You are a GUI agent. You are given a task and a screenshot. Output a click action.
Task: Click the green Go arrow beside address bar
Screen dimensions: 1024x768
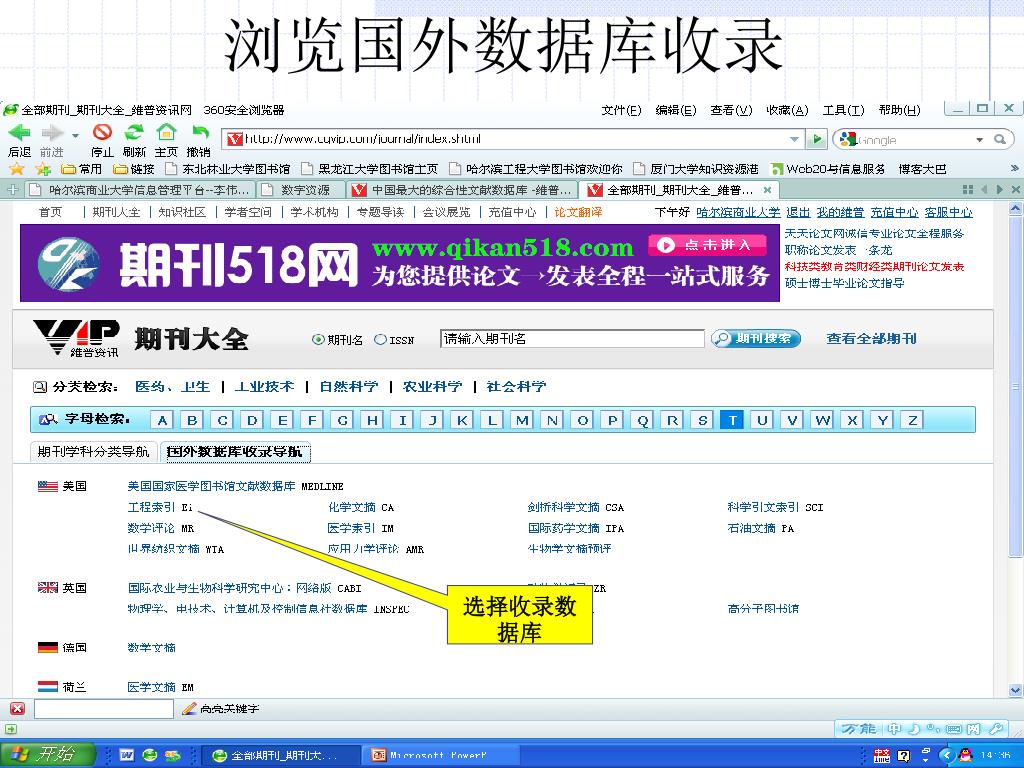(x=816, y=139)
